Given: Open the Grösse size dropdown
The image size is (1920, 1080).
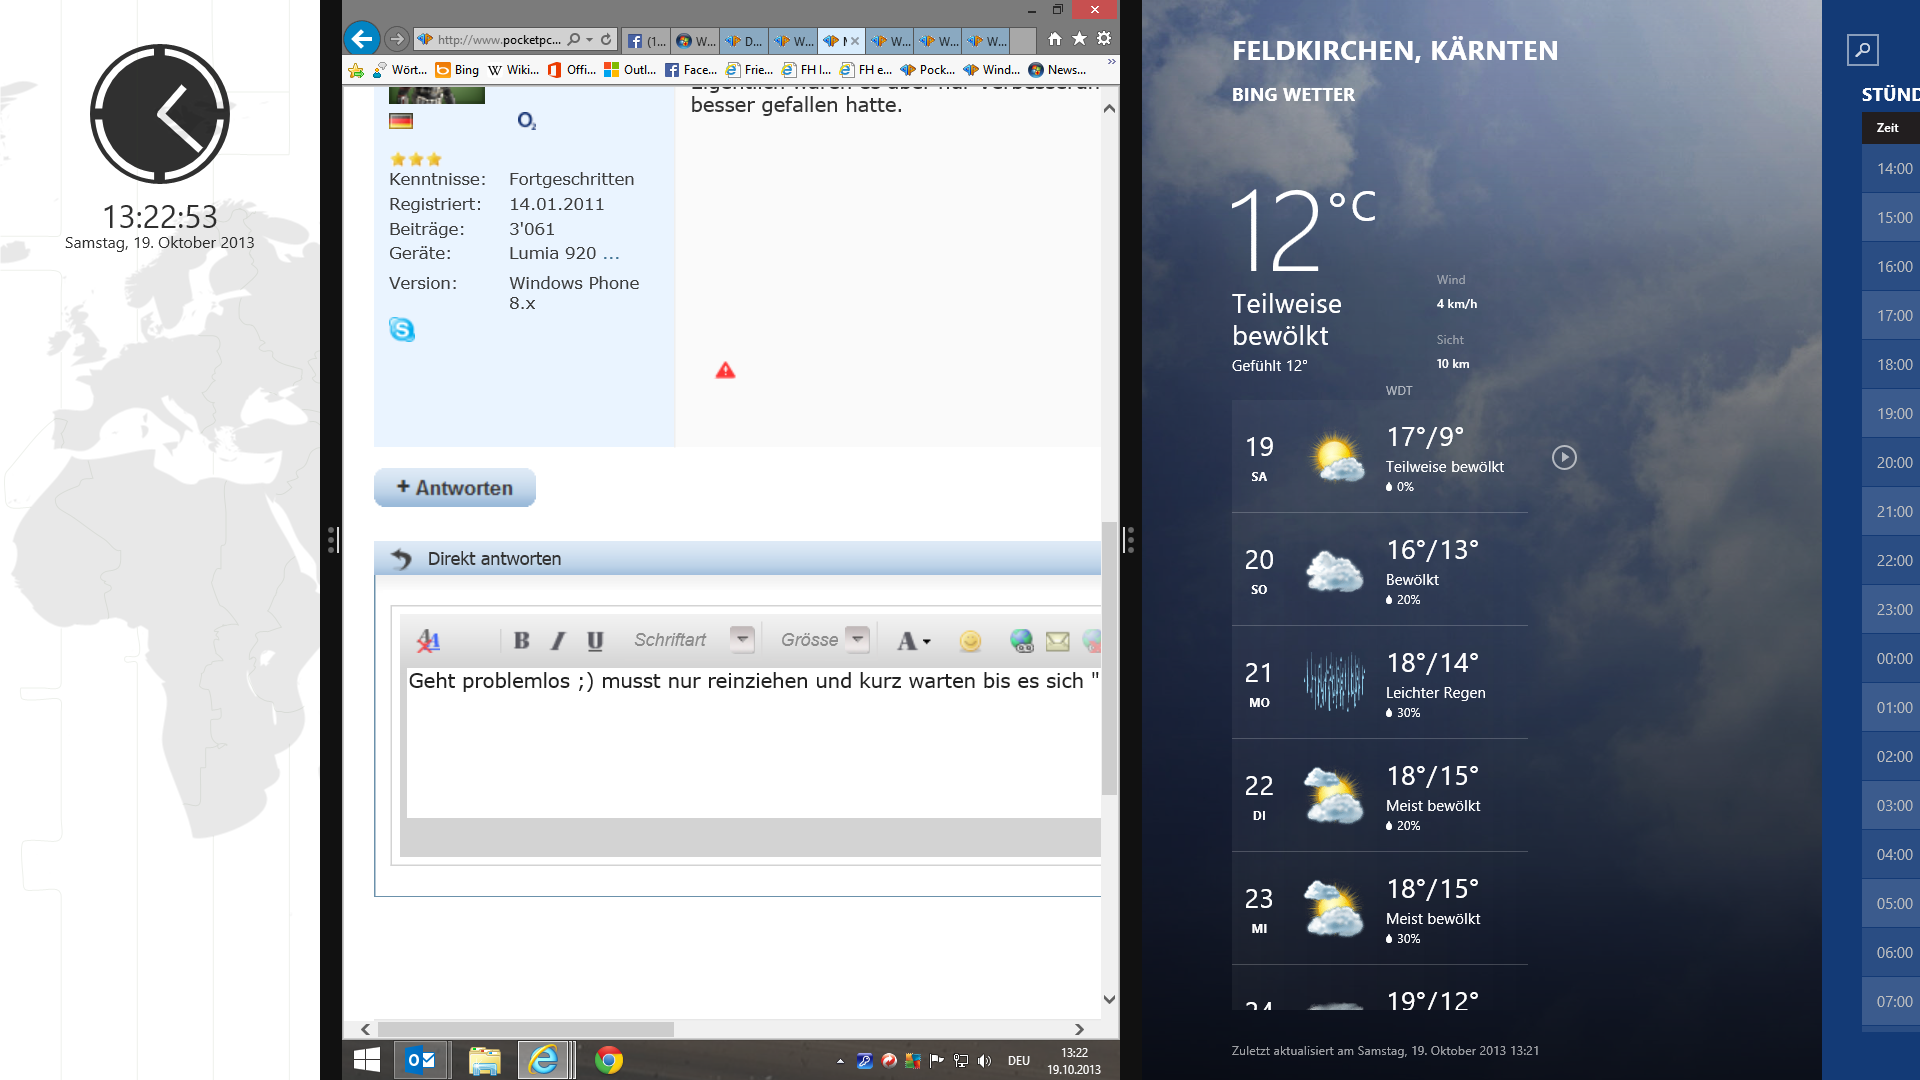Looking at the screenshot, I should (857, 639).
